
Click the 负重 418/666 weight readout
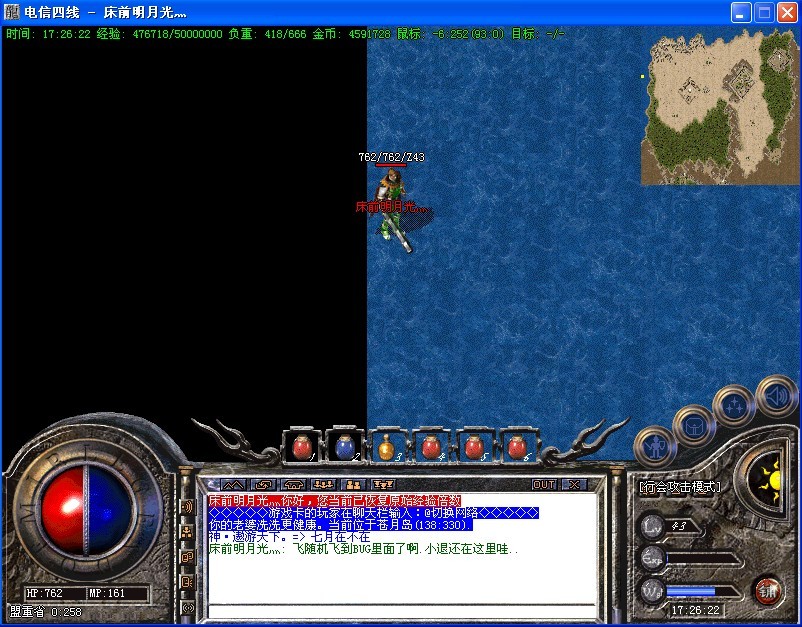pos(267,34)
